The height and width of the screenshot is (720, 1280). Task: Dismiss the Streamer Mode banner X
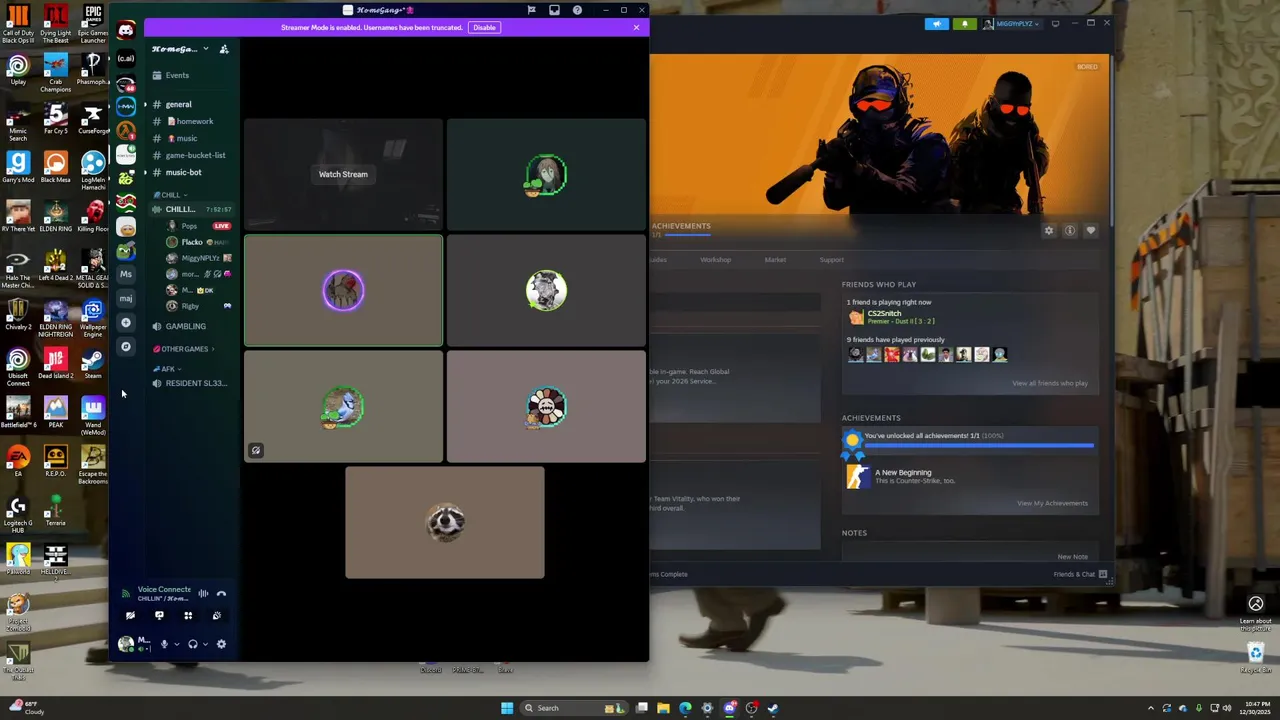click(x=636, y=27)
